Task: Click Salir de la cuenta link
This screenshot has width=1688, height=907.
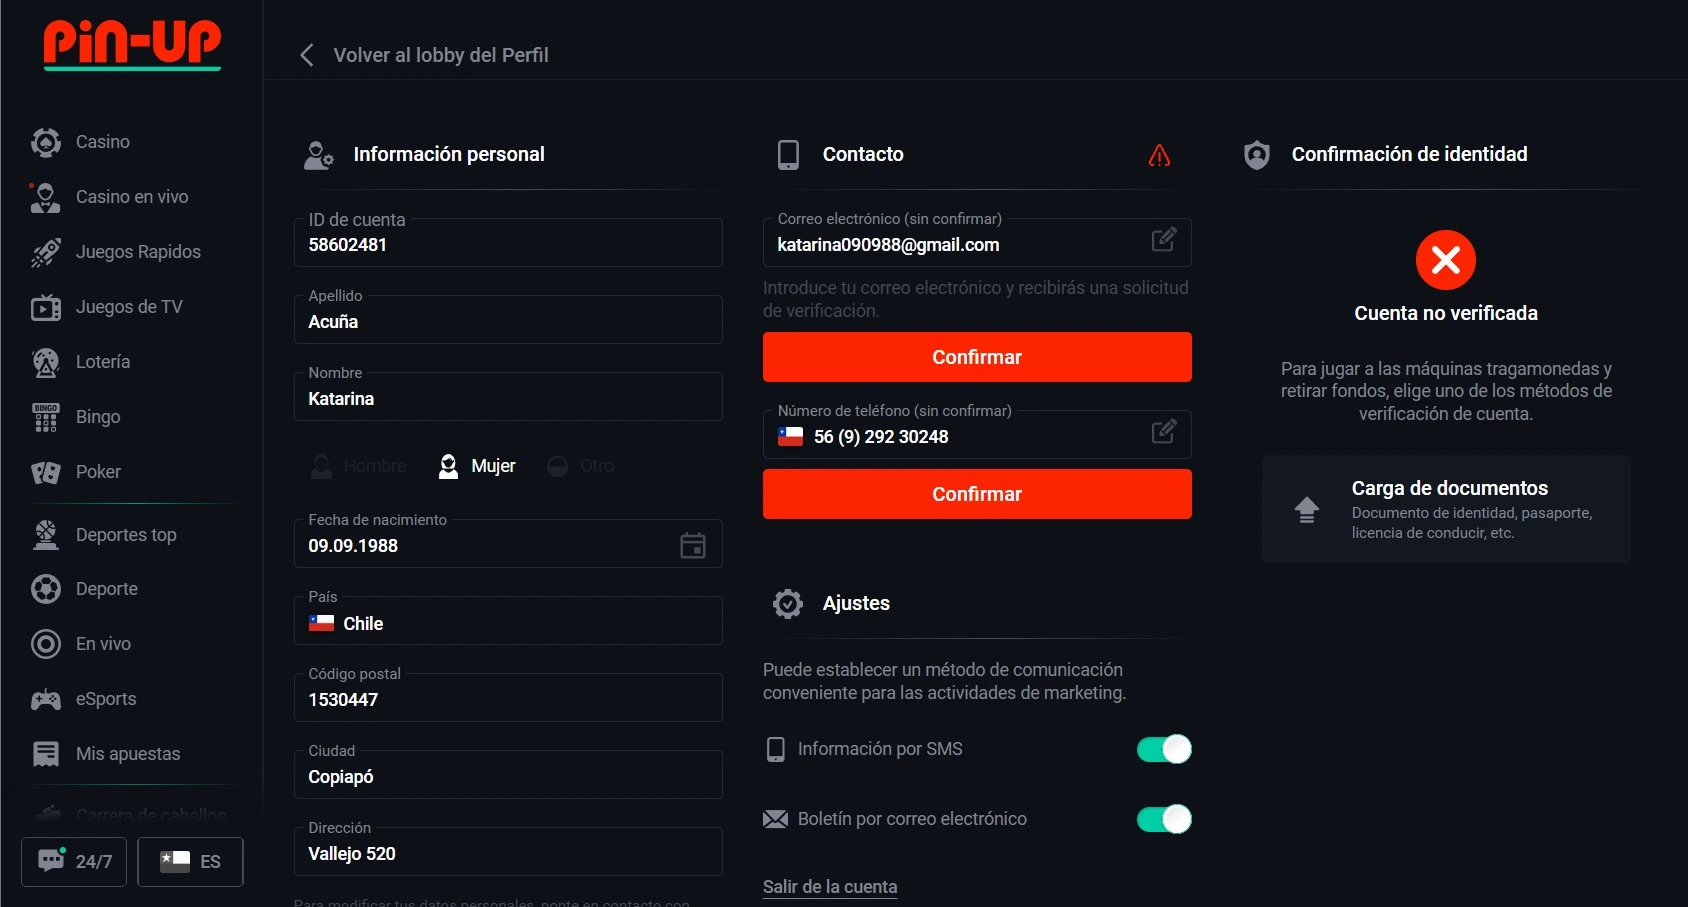Action: 829,887
